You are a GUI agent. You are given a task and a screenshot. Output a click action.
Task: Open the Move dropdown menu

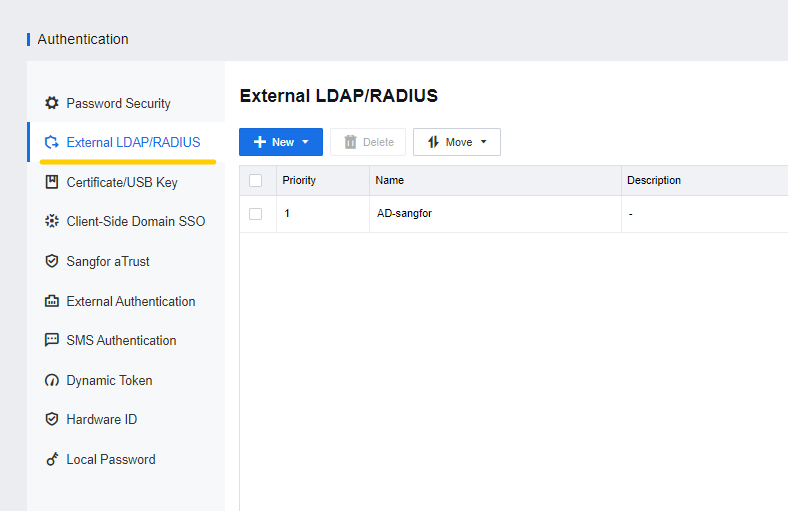[457, 142]
